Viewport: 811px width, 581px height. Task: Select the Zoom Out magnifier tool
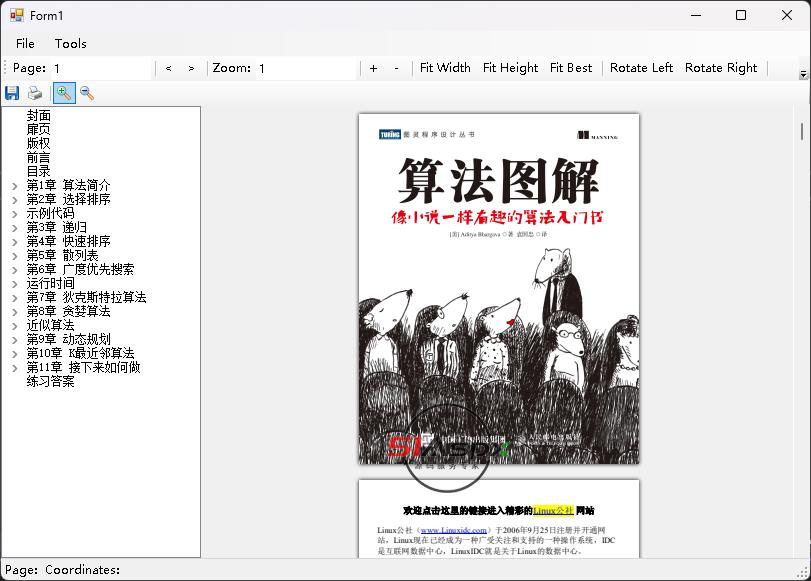tap(87, 93)
